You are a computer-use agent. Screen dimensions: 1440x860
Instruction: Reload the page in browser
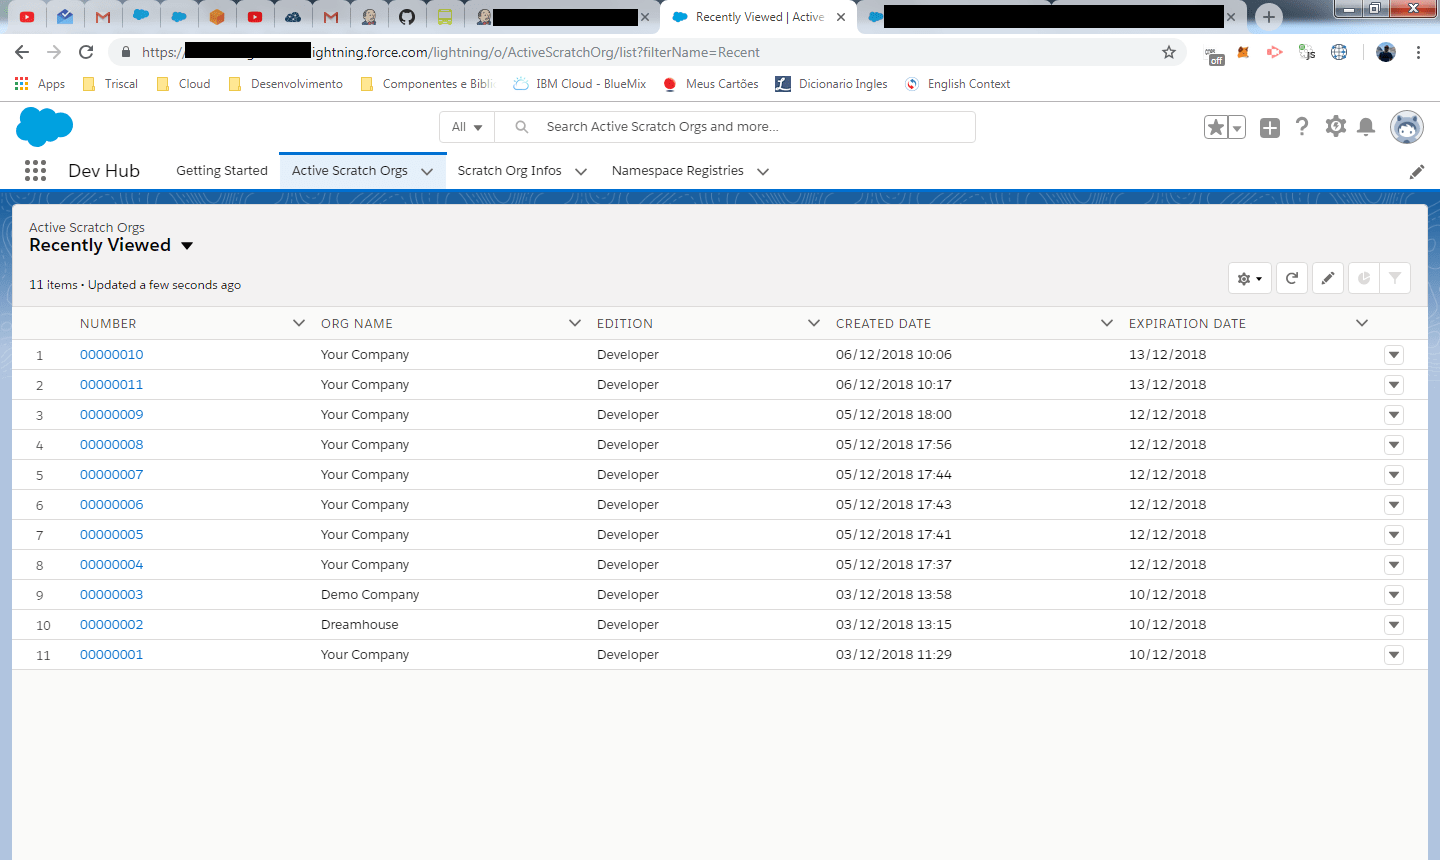(86, 52)
